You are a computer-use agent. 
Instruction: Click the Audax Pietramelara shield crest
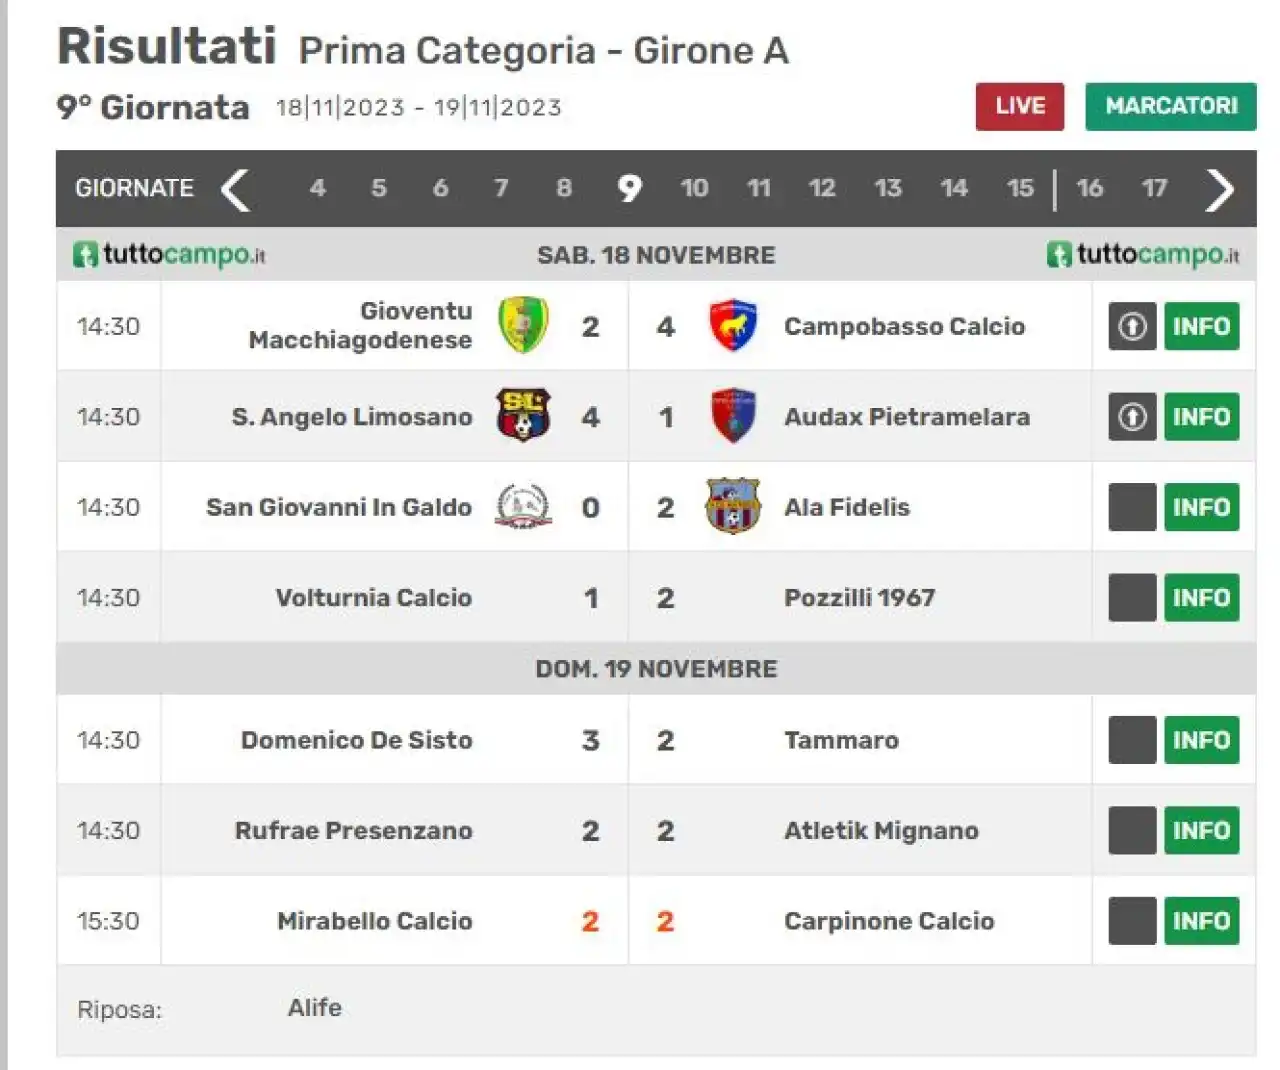pos(733,416)
